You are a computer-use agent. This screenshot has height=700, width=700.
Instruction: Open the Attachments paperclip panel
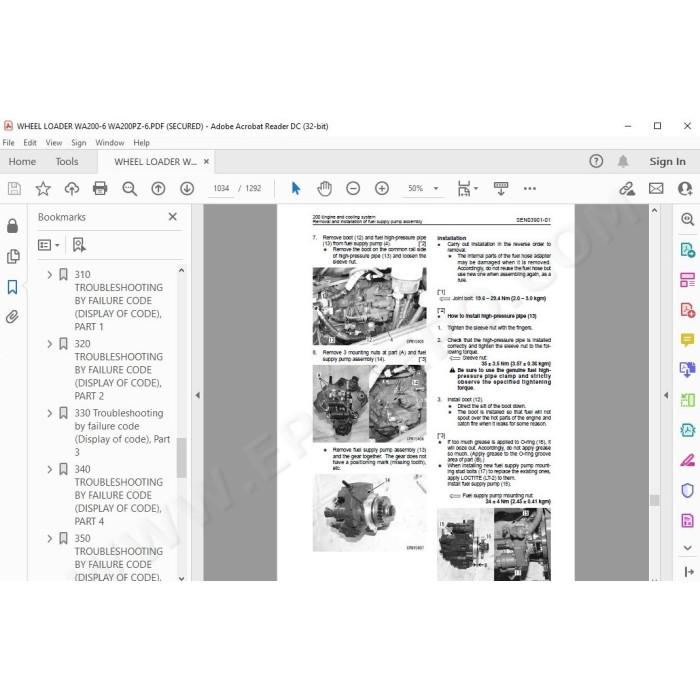(12, 317)
